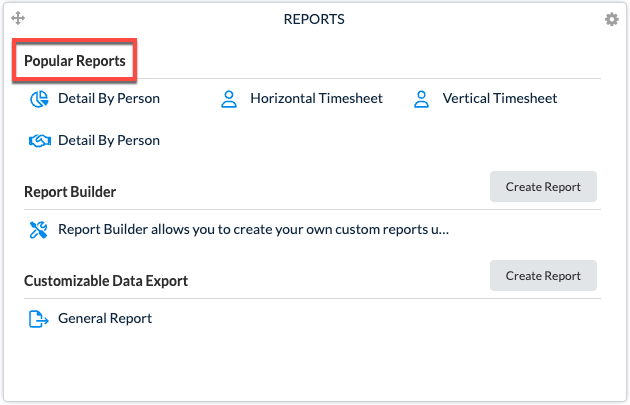Image resolution: width=630 pixels, height=405 pixels.
Task: Click the Report Builder wrench tools icon
Action: click(x=39, y=230)
